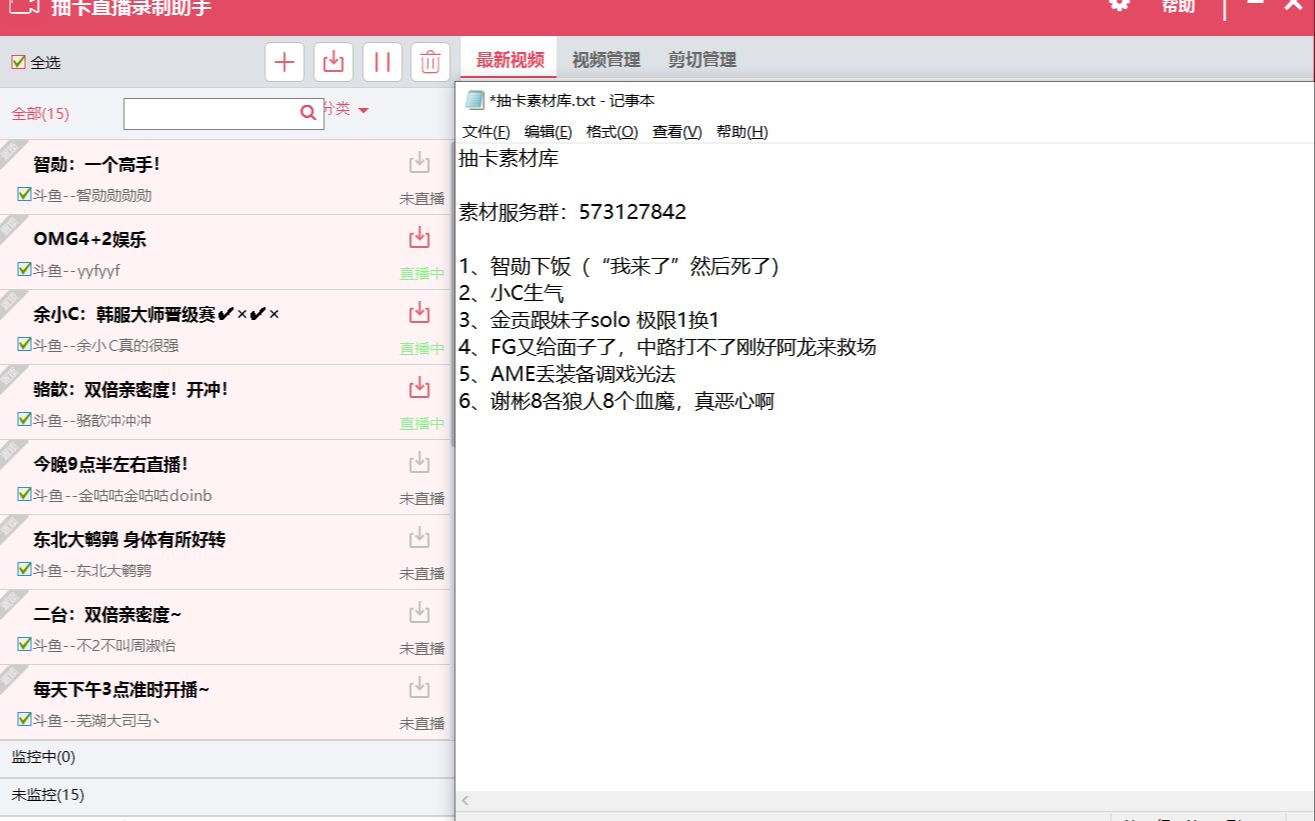Uncheck 斗鱼--金咕咕金咕咕doinb checkbox
1315x821 pixels.
tap(24, 494)
